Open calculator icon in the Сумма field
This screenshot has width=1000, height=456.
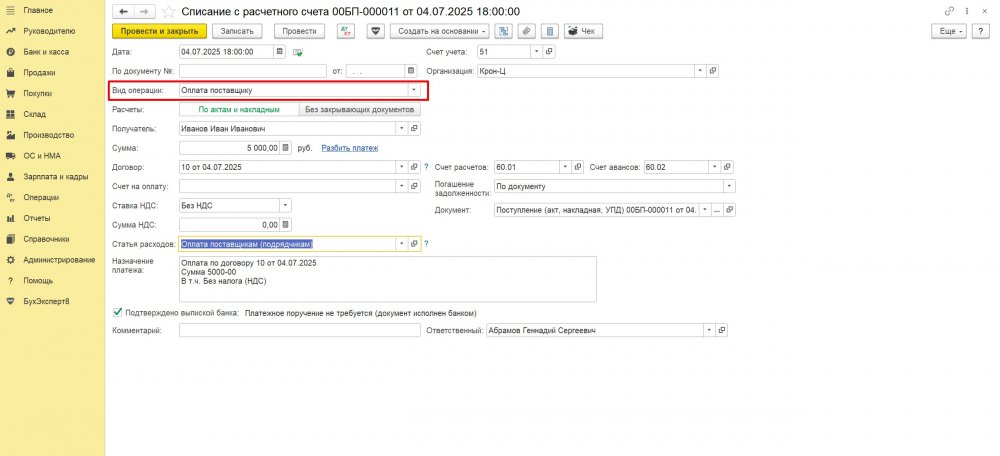(x=286, y=147)
